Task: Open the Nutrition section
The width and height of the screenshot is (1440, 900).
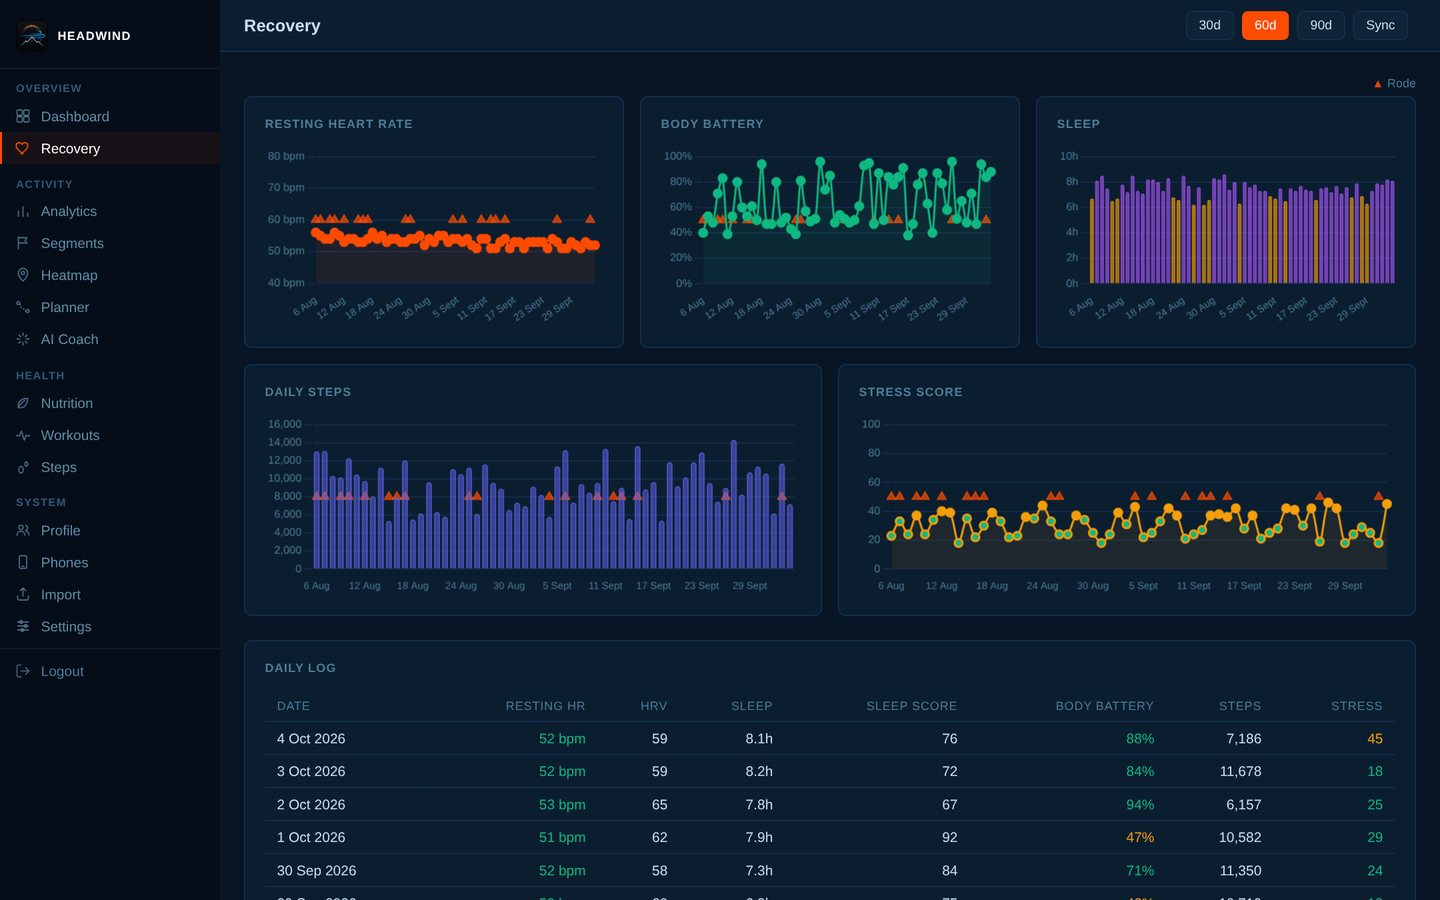Action: point(110,403)
